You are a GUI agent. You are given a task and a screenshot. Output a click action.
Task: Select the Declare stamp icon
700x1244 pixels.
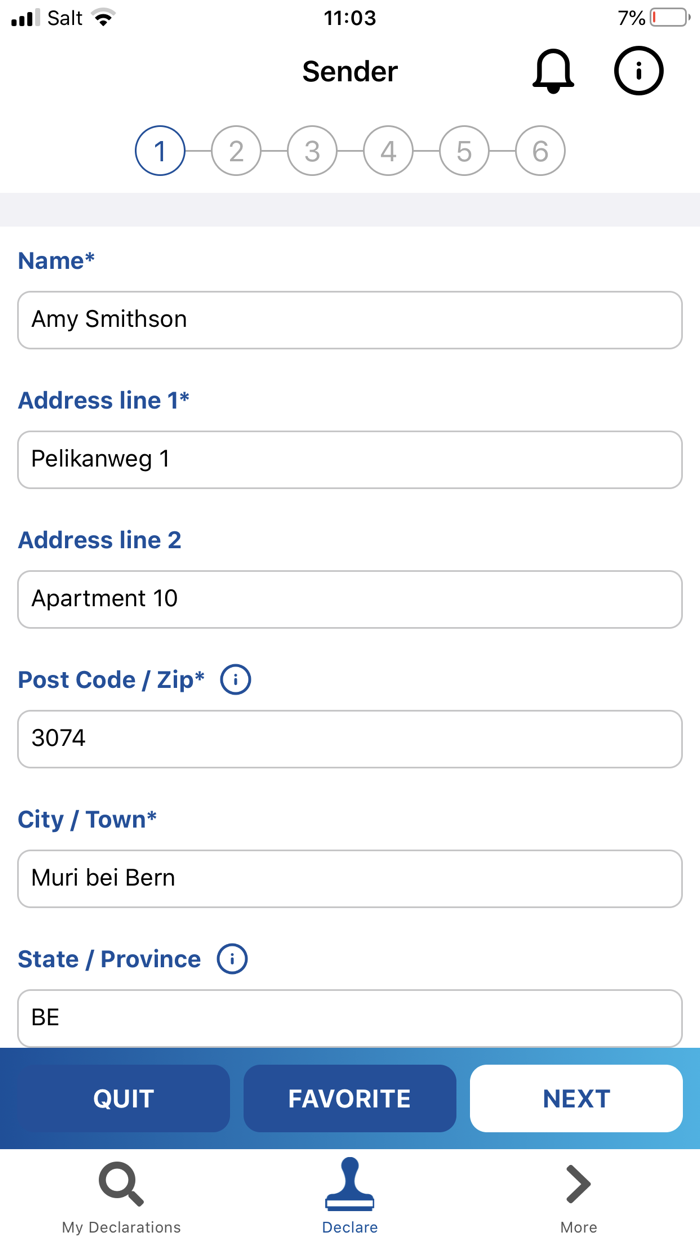tap(349, 1183)
